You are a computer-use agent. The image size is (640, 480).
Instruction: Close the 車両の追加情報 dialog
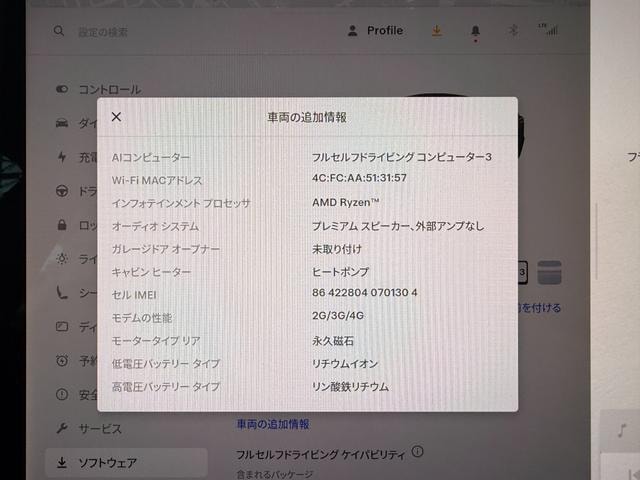(116, 117)
